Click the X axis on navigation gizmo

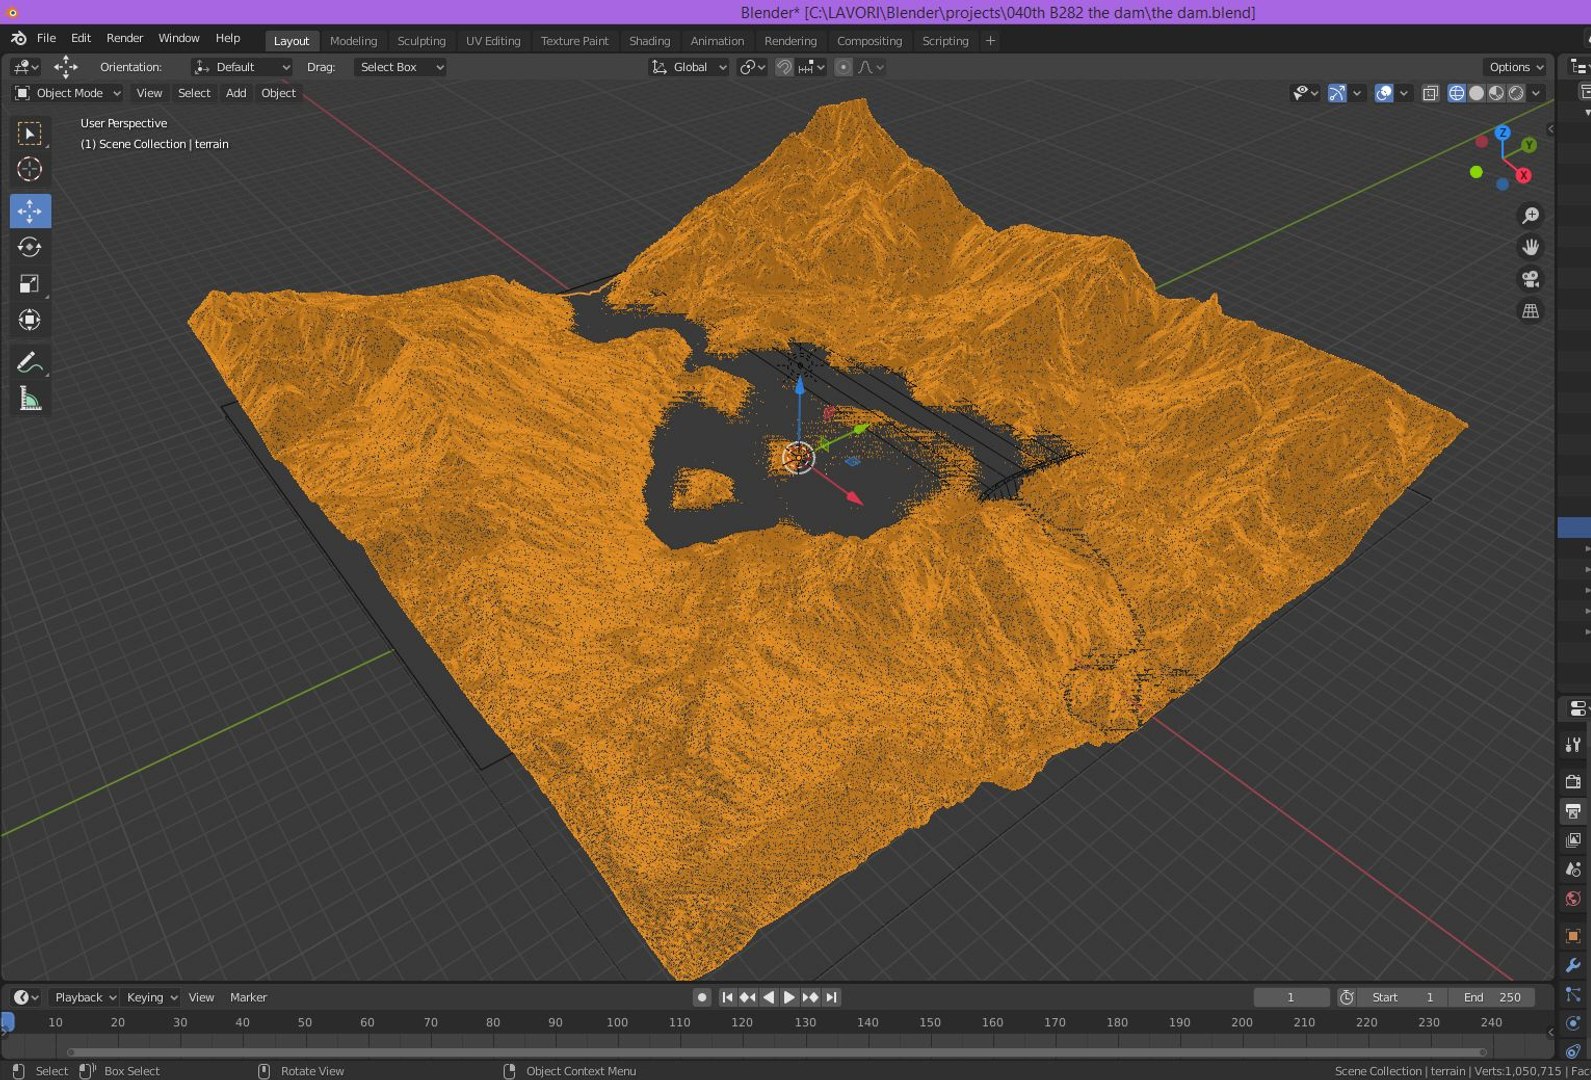[x=1524, y=175]
